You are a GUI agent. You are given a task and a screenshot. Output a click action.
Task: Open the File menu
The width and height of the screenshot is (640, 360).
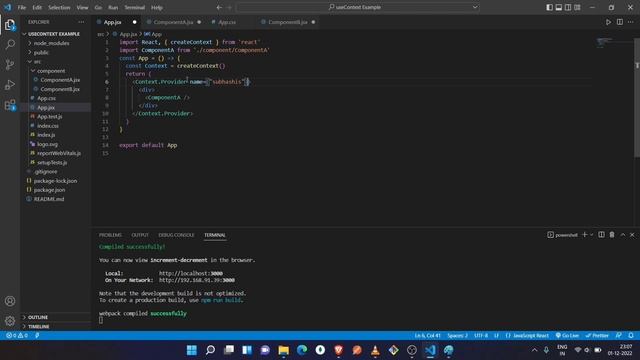22,7
